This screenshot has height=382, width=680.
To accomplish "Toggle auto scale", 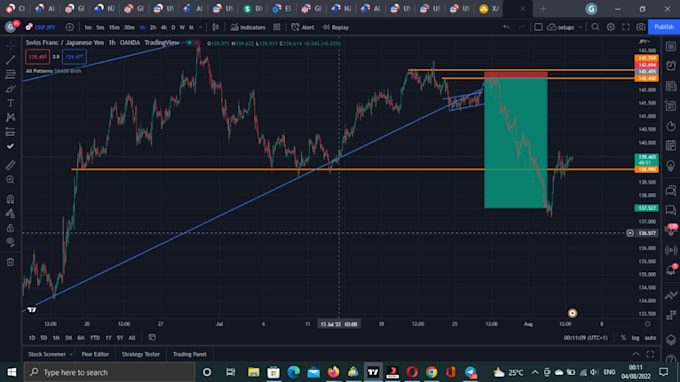I will point(650,338).
